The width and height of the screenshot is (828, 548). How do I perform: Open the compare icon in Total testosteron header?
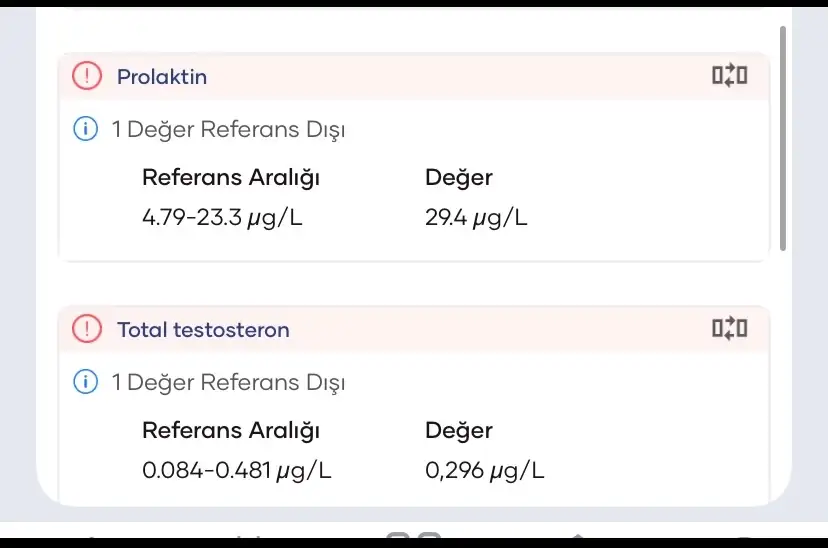729,328
